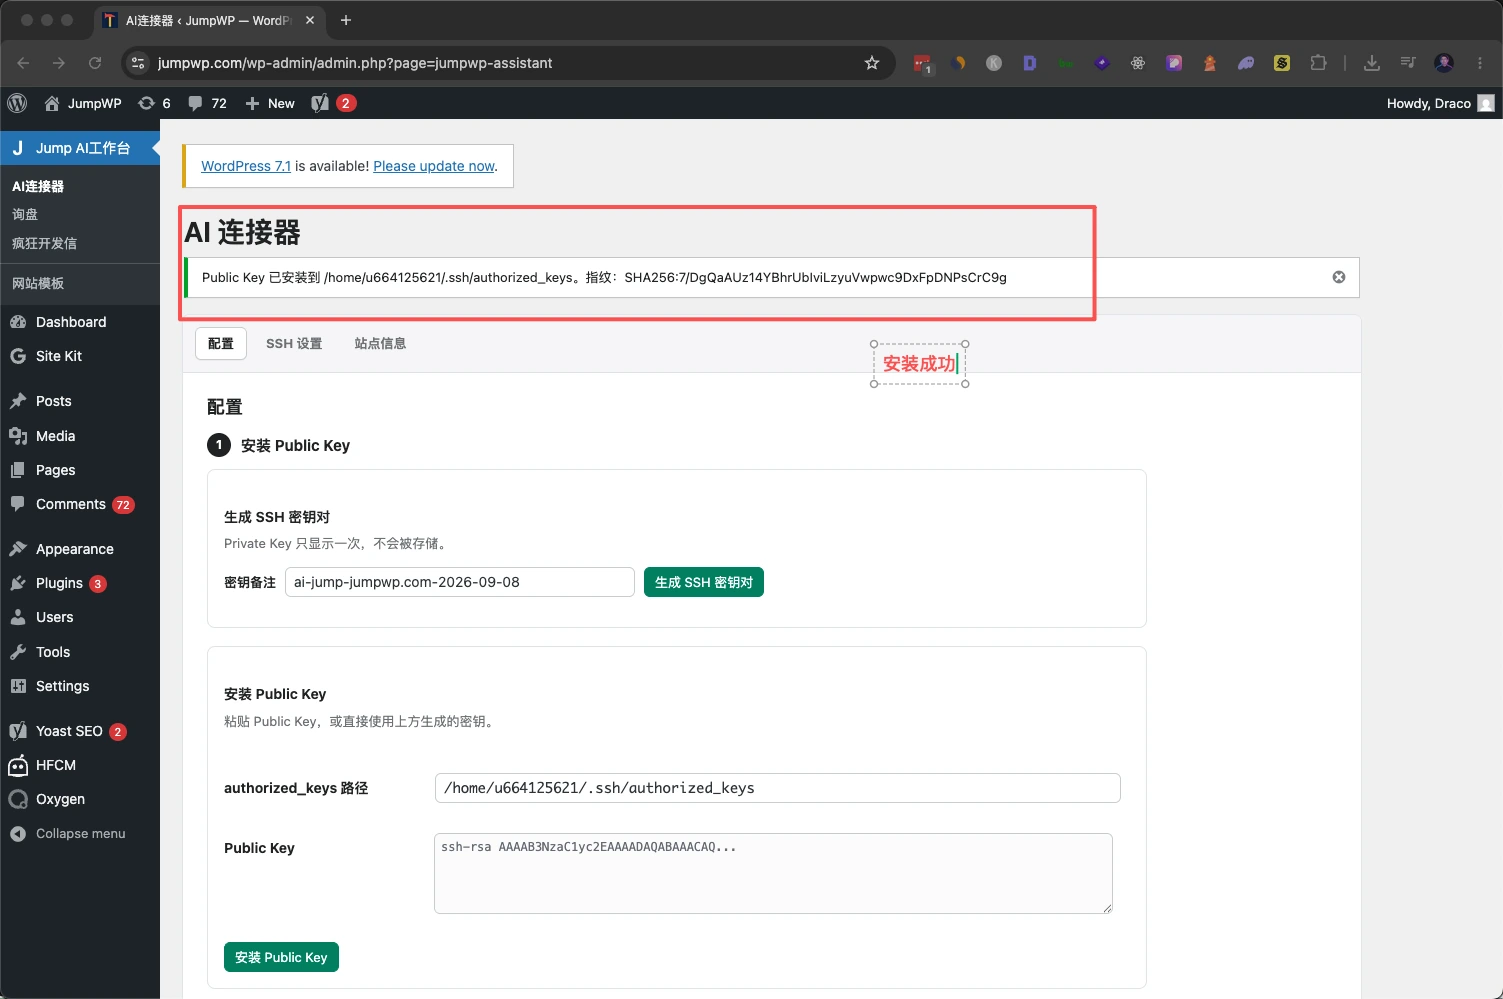Open the Appearance paintbrush icon
This screenshot has width=1503, height=999.
pyautogui.click(x=18, y=549)
